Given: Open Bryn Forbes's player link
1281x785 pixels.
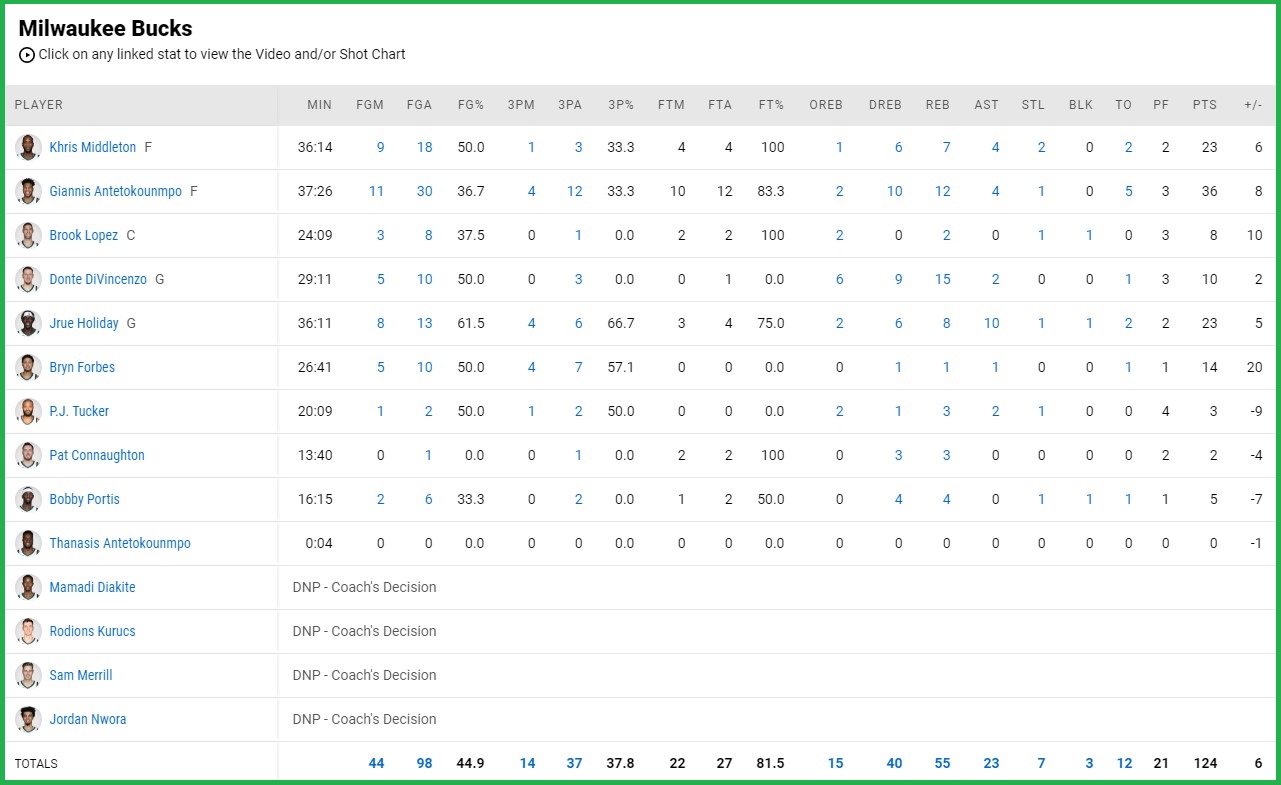Looking at the screenshot, I should 82,367.
